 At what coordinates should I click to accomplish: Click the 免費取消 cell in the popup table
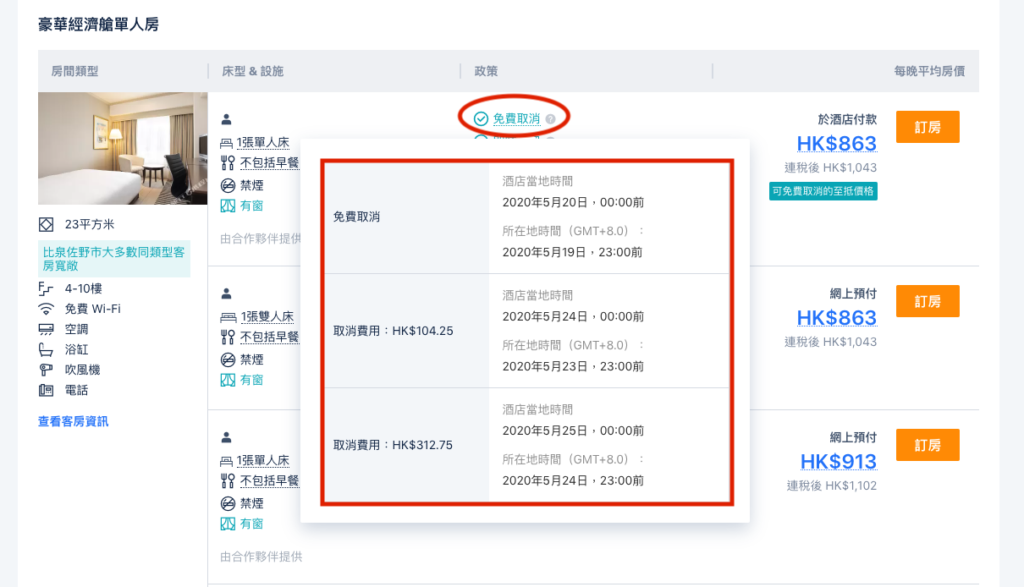[x=407, y=217]
